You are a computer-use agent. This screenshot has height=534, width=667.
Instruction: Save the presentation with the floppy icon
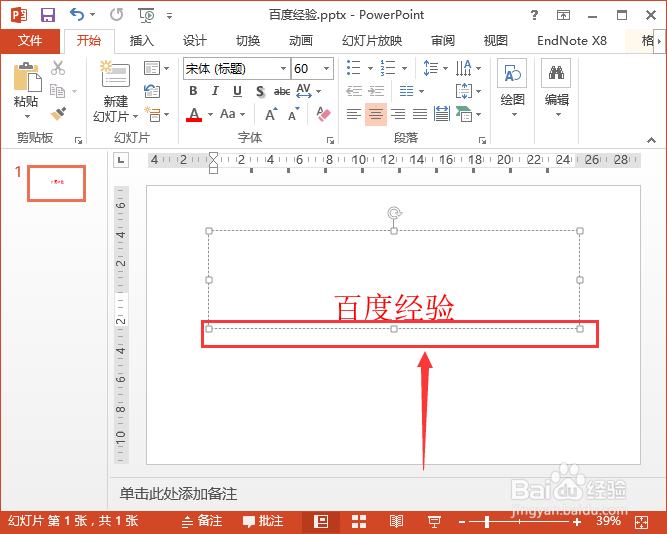(x=48, y=15)
